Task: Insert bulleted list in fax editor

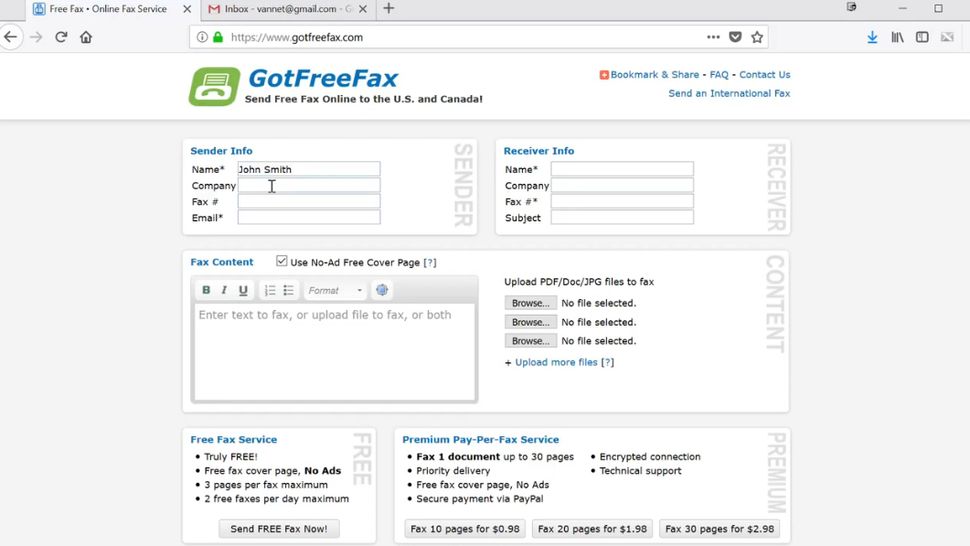Action: [288, 290]
